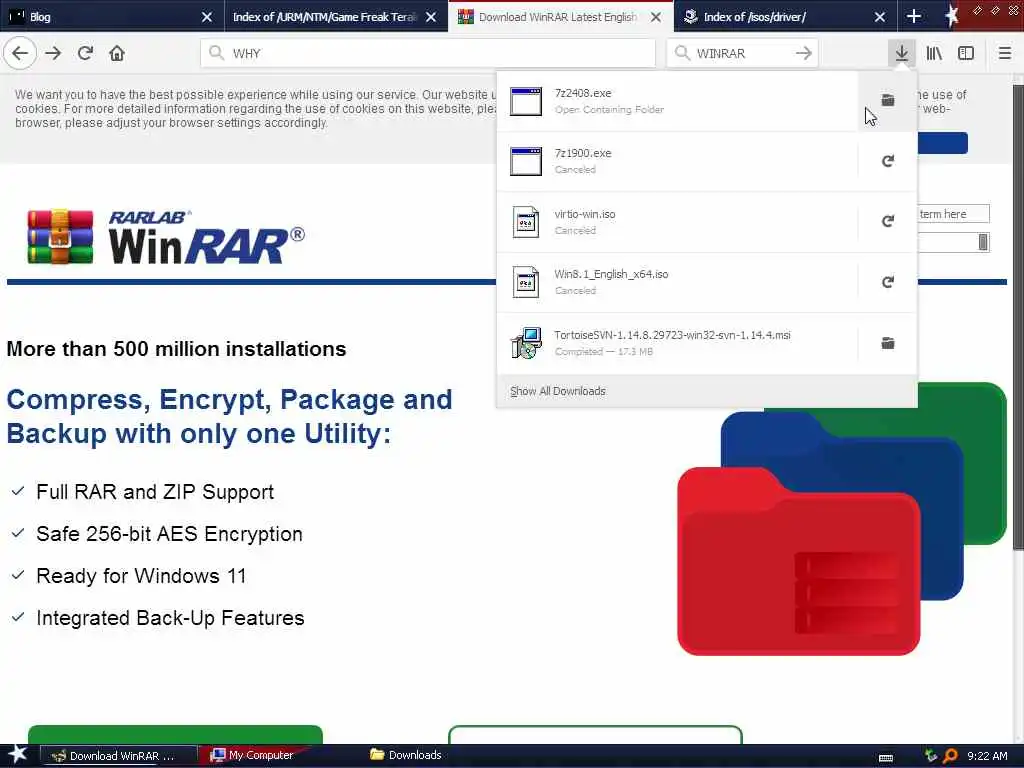Close the Game Freak index tab
Viewport: 1024px width, 768px height.
[x=430, y=17]
